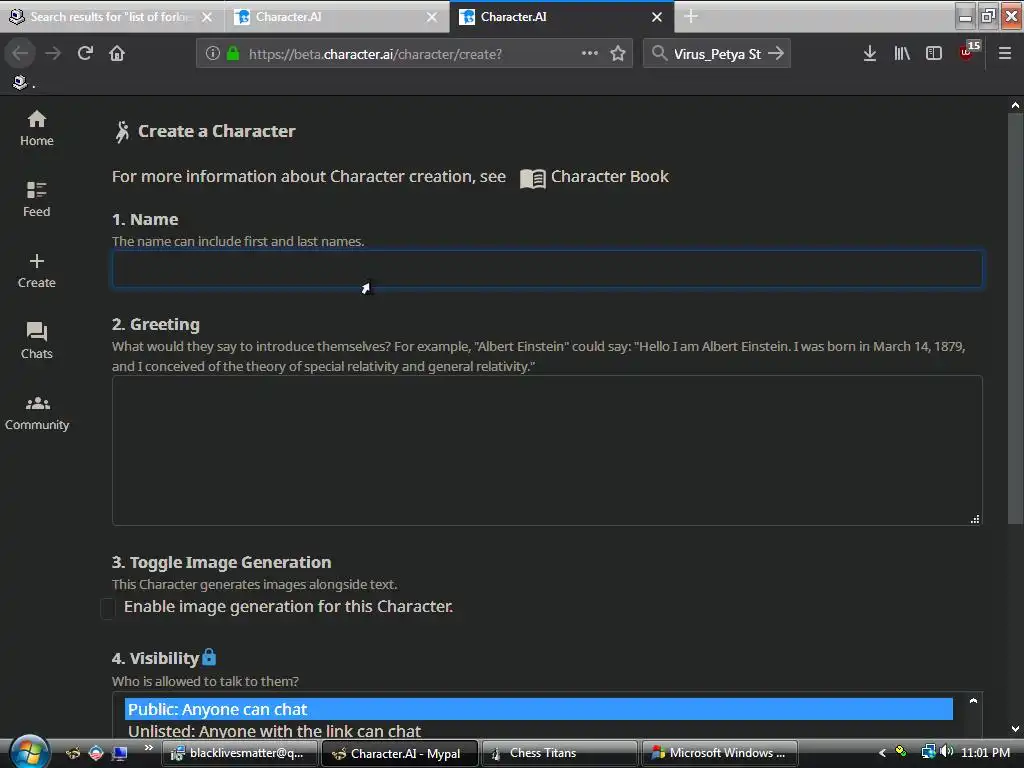This screenshot has height=768, width=1024.
Task: Switch to the Search results tab
Action: pyautogui.click(x=110, y=17)
